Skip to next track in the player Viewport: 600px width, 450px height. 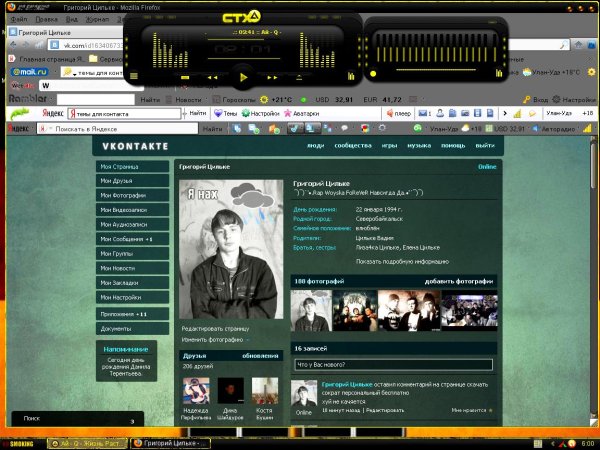(x=272, y=78)
